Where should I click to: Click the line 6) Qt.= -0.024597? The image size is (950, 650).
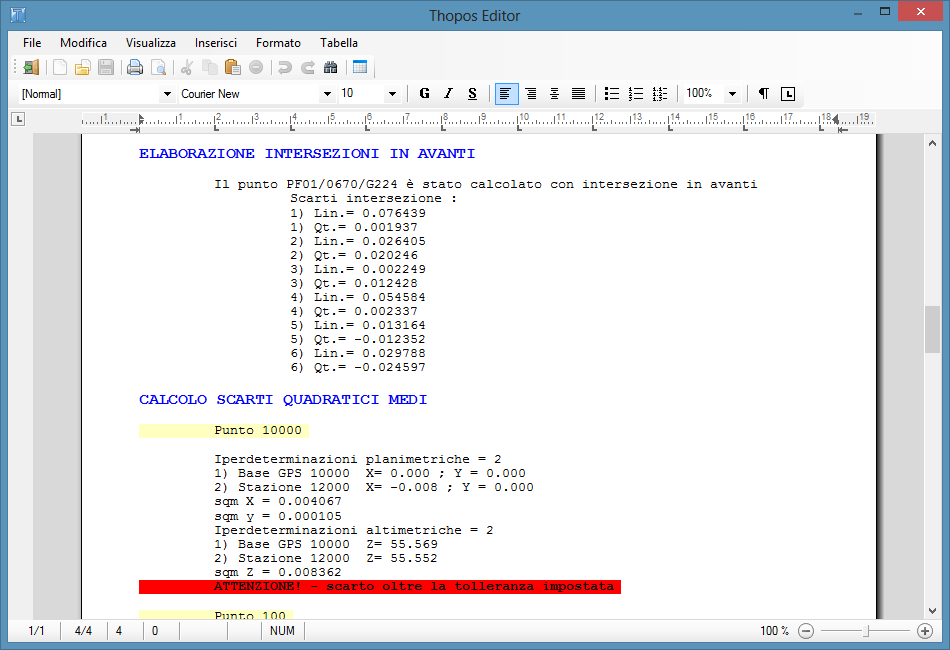[358, 367]
